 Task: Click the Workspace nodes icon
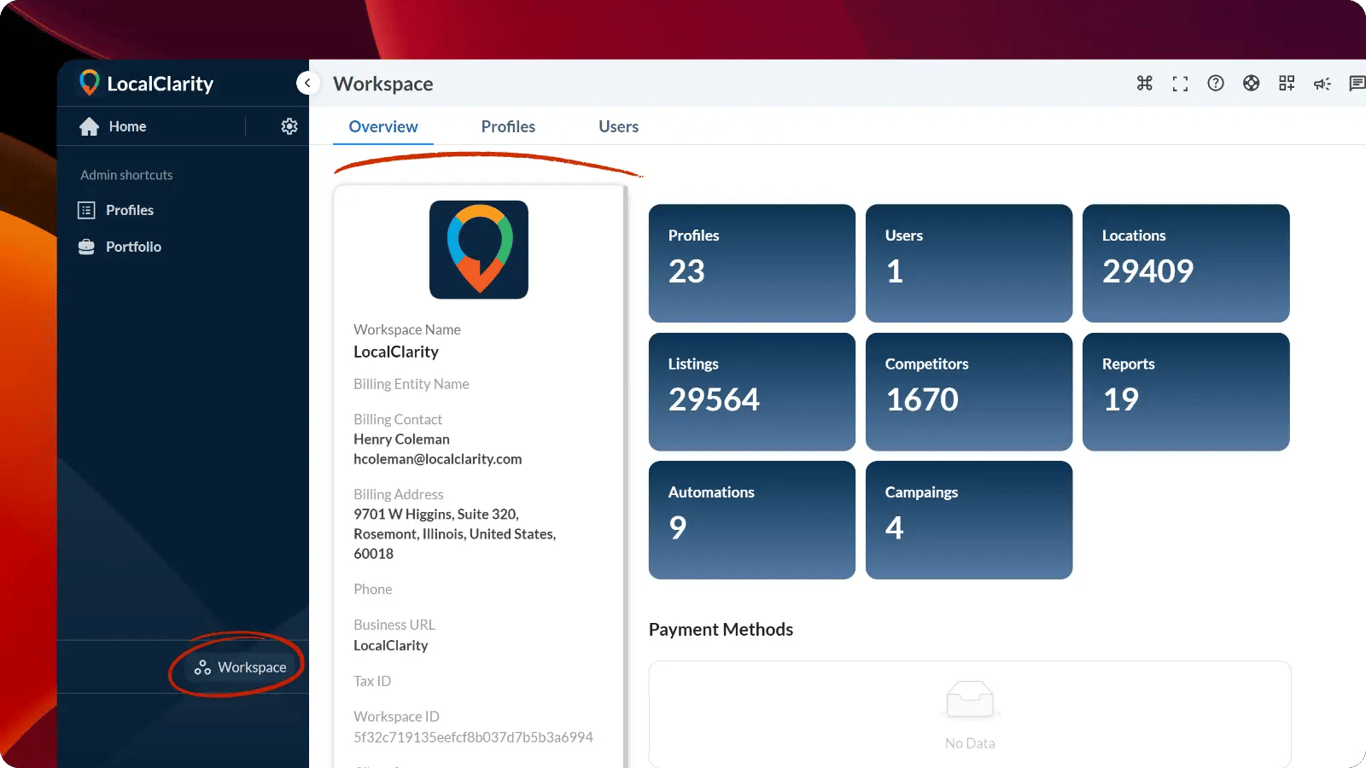click(202, 667)
